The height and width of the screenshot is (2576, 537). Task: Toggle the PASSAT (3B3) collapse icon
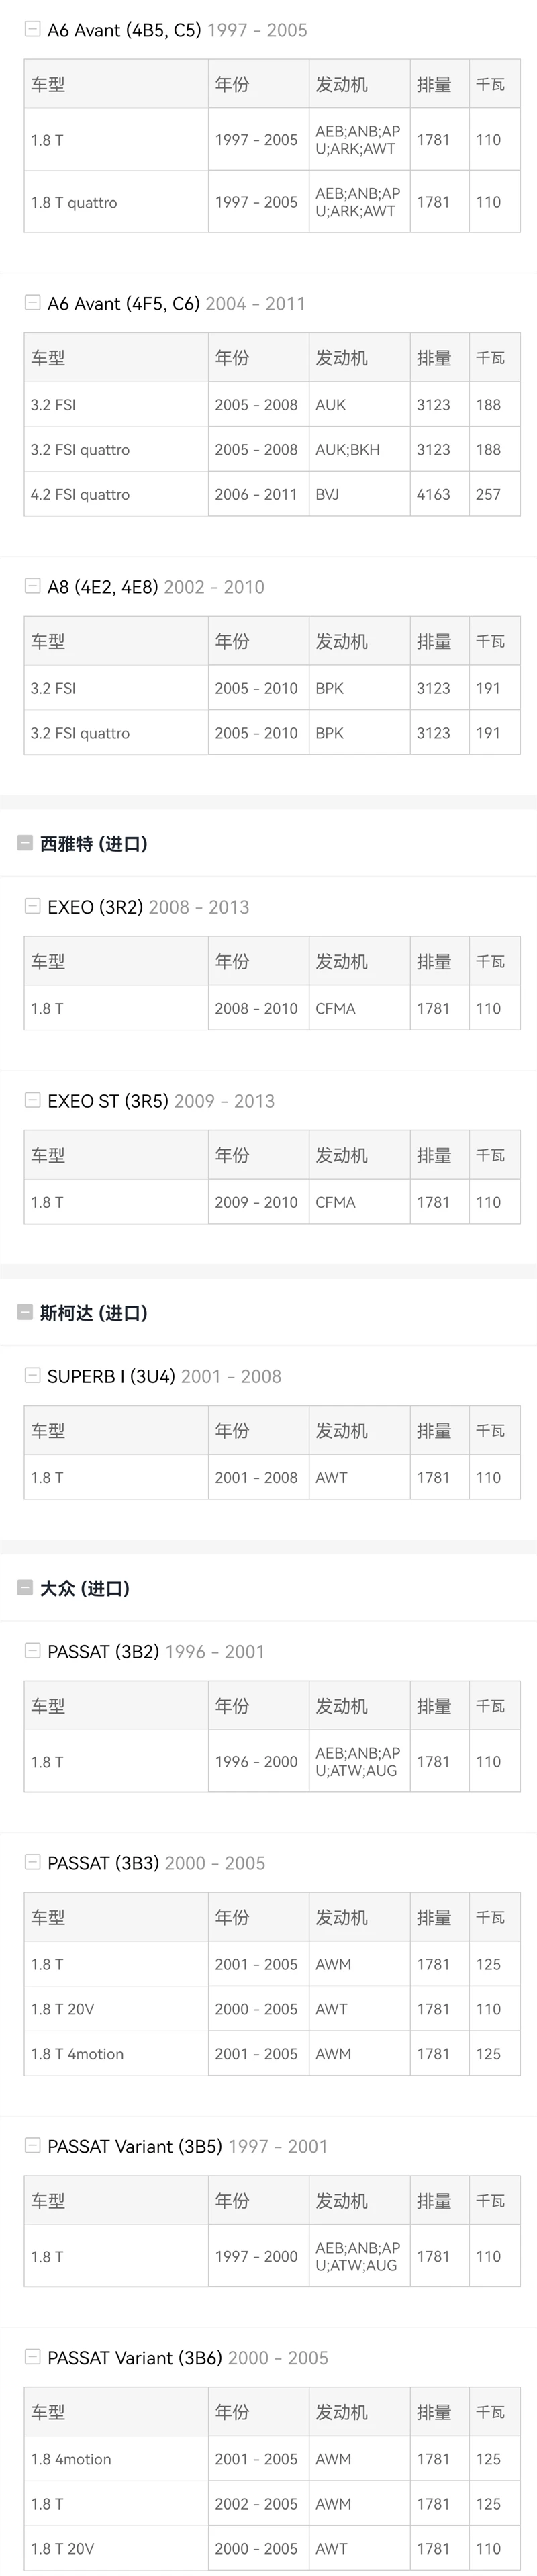pyautogui.click(x=32, y=1862)
